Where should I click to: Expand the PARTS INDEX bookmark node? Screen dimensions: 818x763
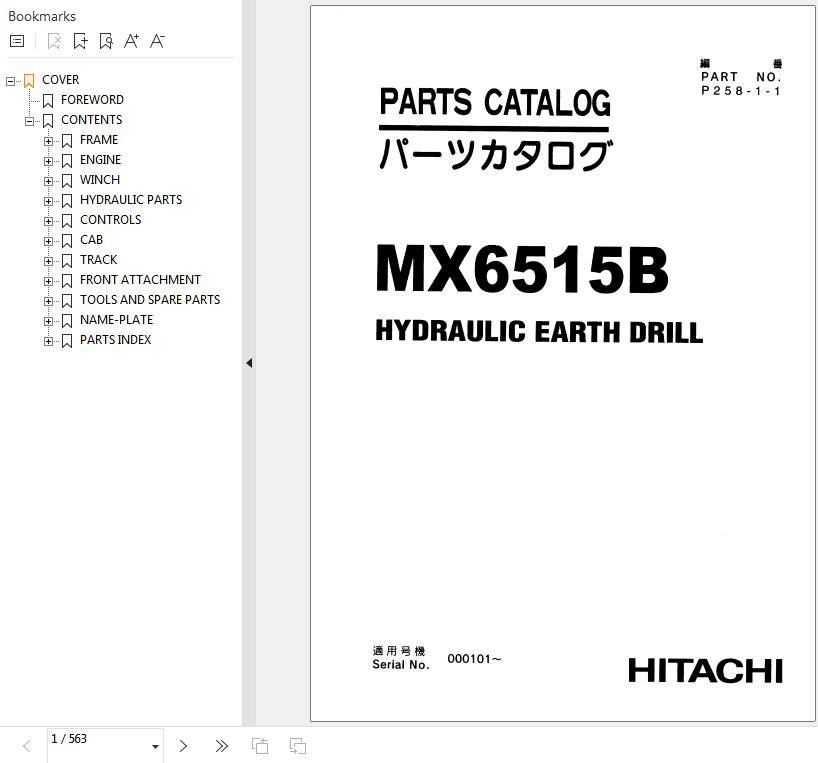[48, 341]
